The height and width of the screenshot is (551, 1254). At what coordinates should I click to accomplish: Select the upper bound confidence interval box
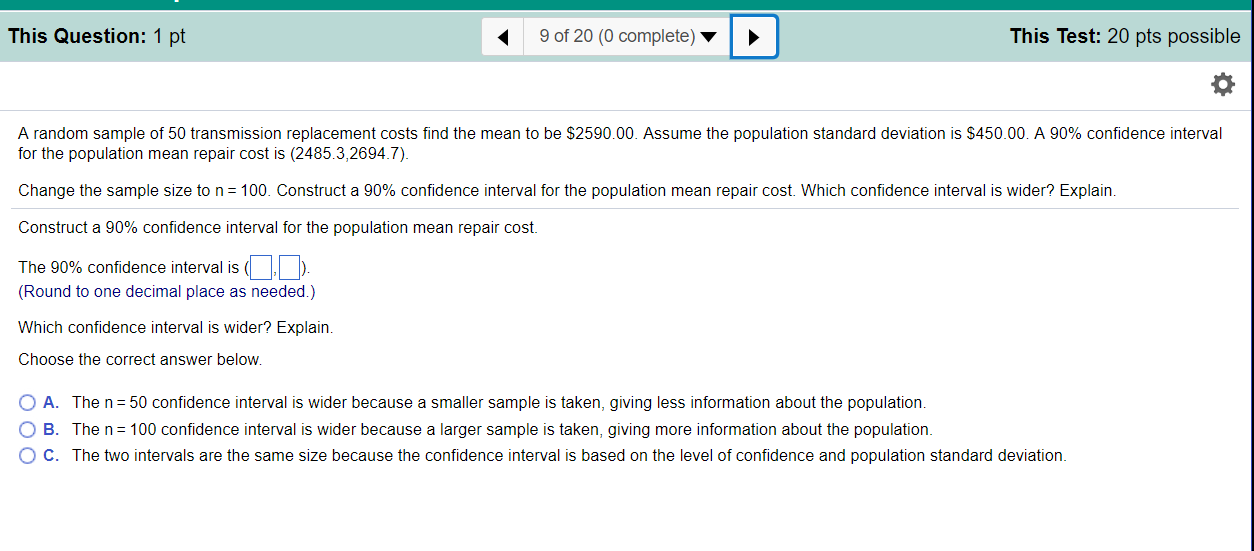tap(290, 267)
